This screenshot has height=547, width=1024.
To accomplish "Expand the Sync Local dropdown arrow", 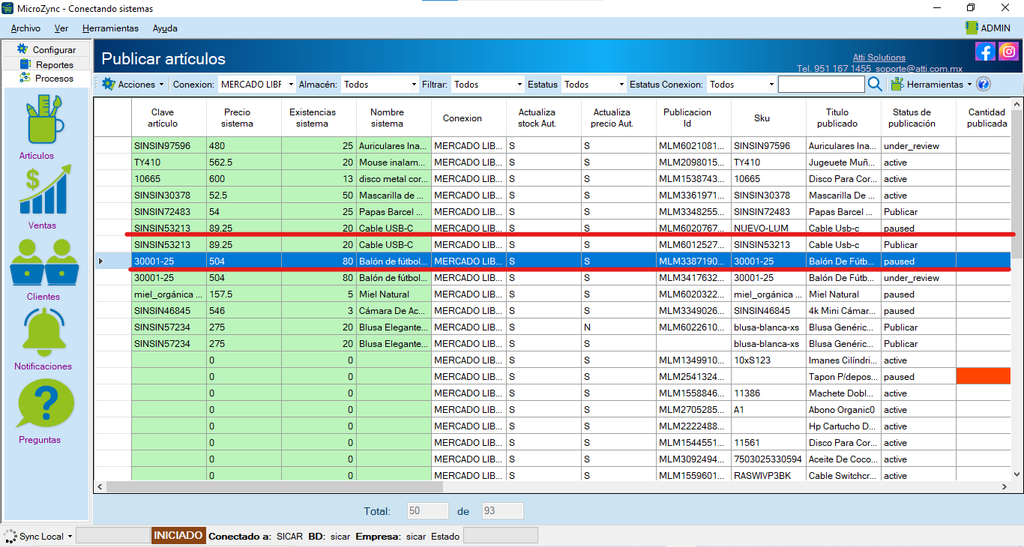I will [x=70, y=537].
